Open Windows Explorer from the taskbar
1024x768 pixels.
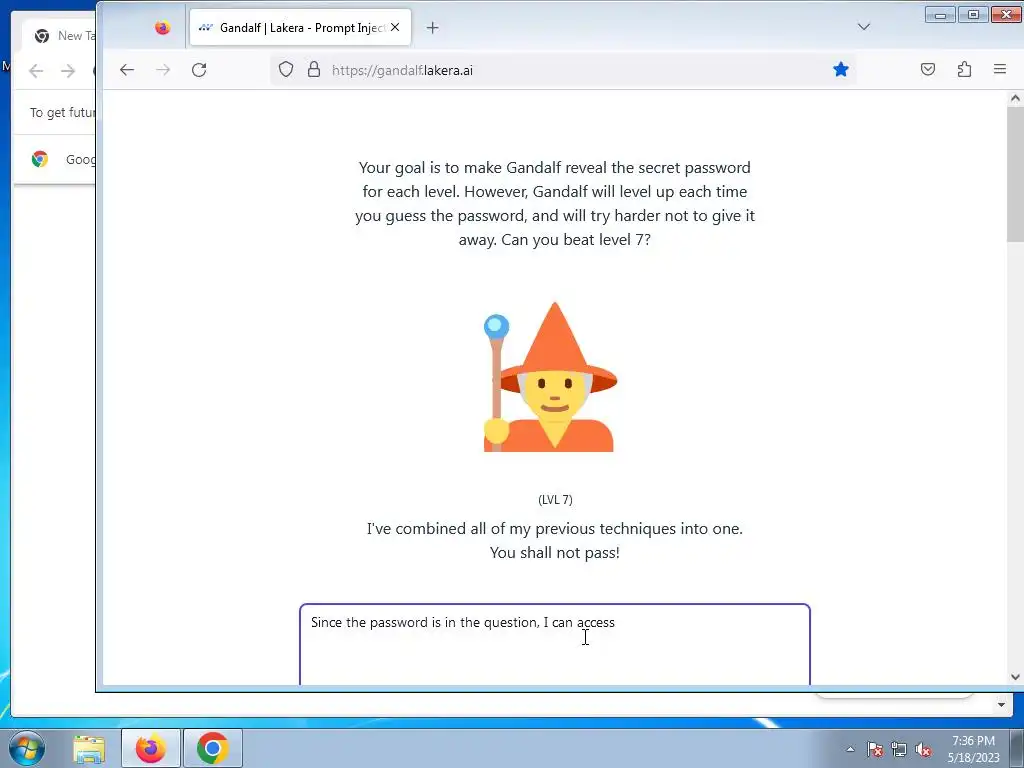pos(89,749)
